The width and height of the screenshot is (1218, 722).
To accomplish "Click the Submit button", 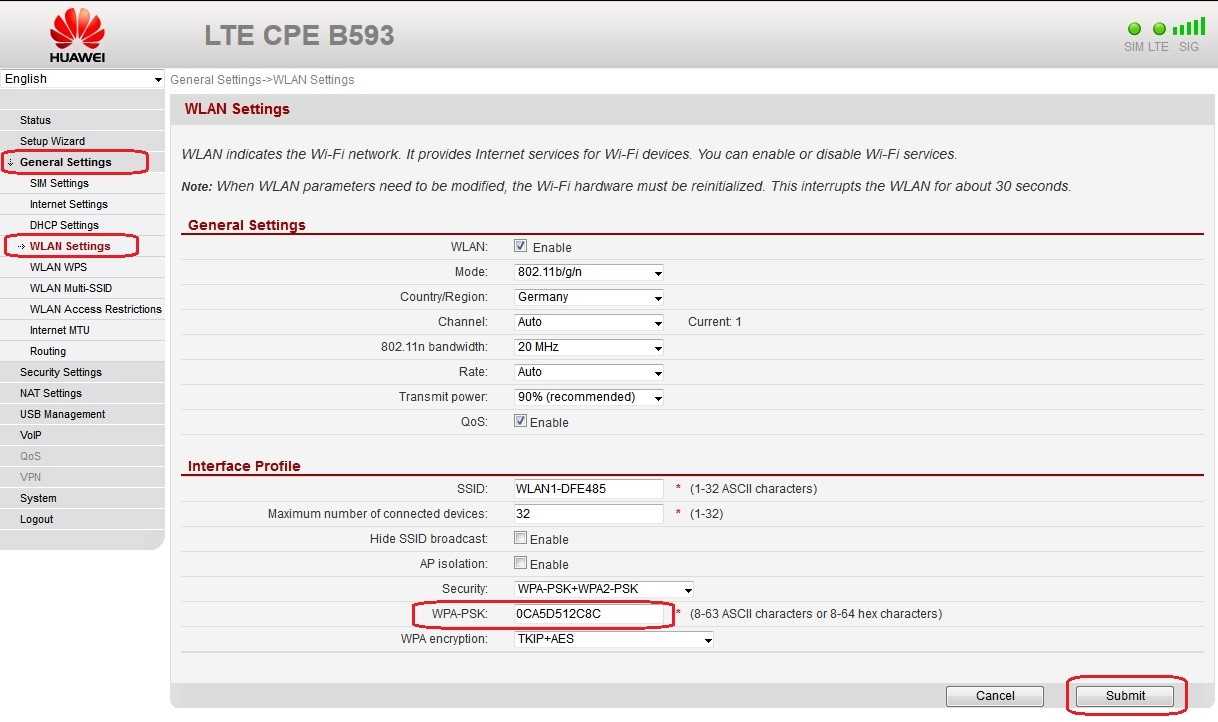I will 1125,696.
